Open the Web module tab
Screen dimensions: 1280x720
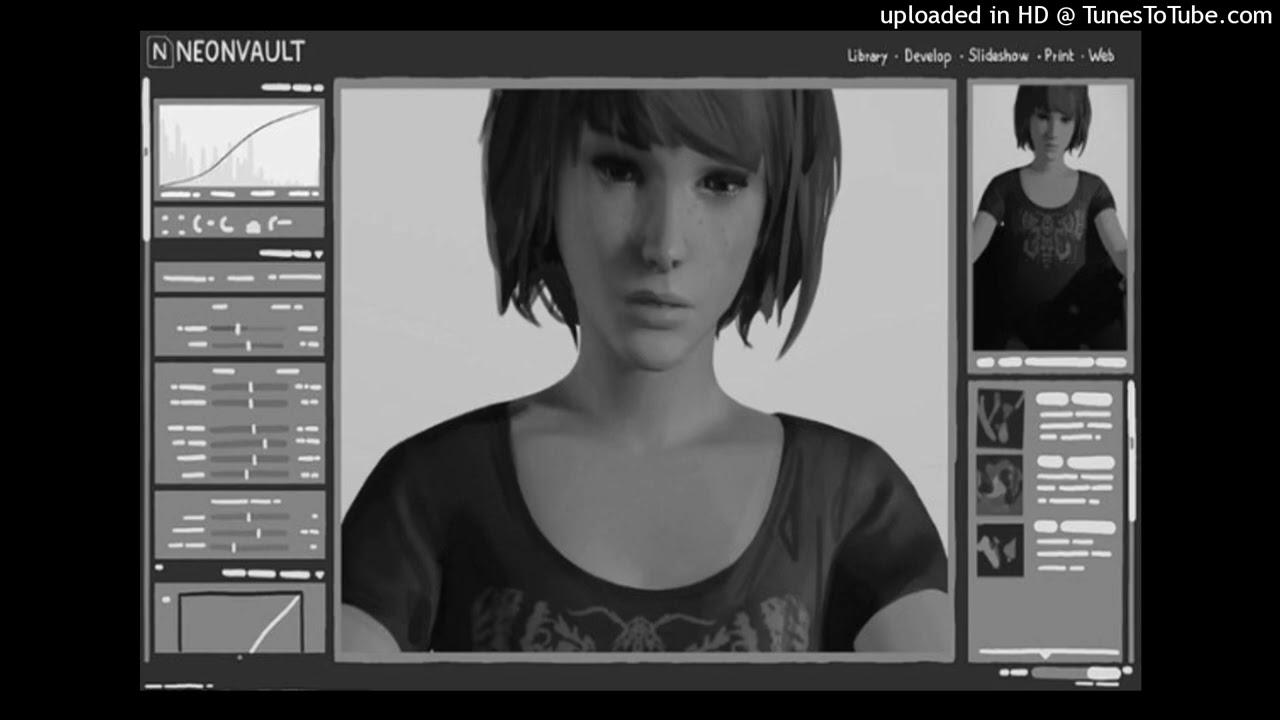click(x=1101, y=56)
